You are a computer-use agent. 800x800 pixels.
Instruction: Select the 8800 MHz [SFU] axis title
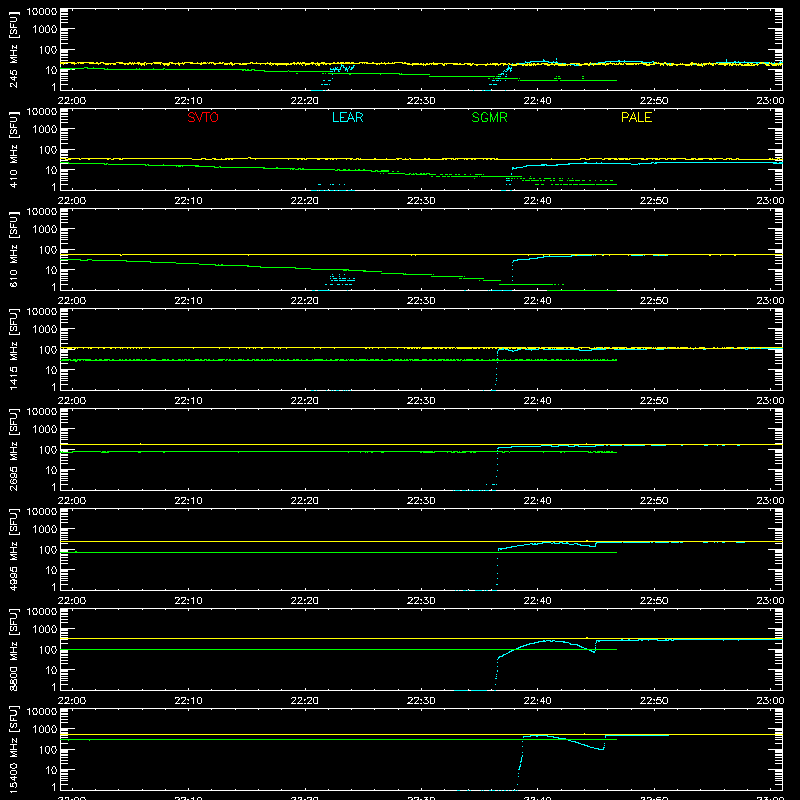coord(13,649)
